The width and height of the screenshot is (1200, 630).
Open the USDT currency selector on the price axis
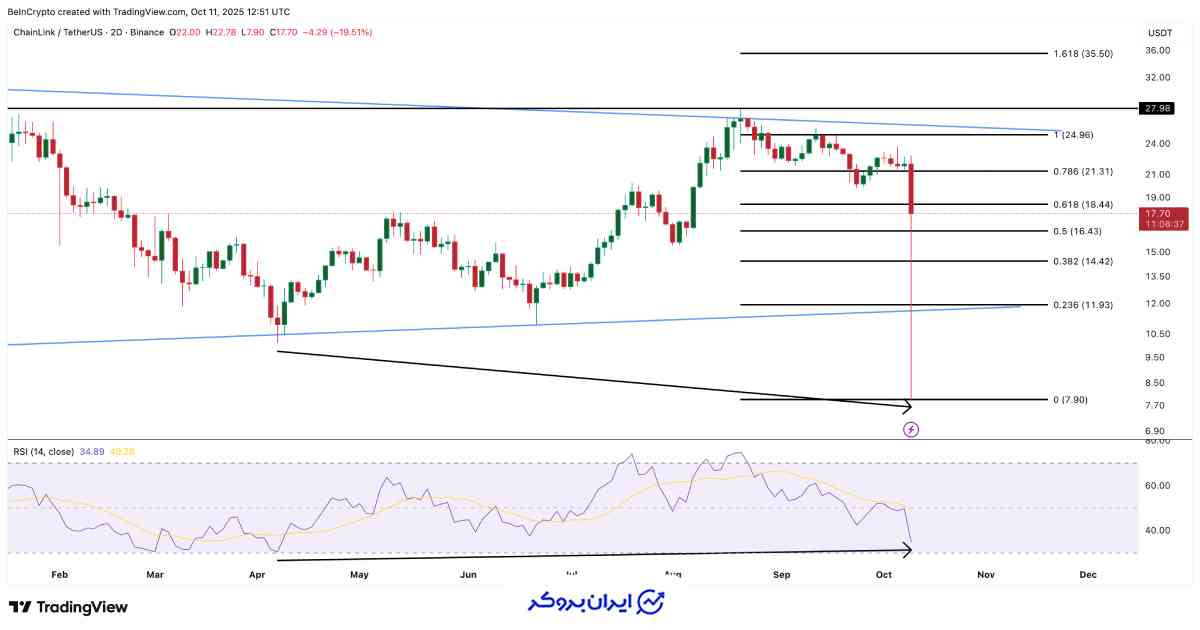click(x=1160, y=33)
